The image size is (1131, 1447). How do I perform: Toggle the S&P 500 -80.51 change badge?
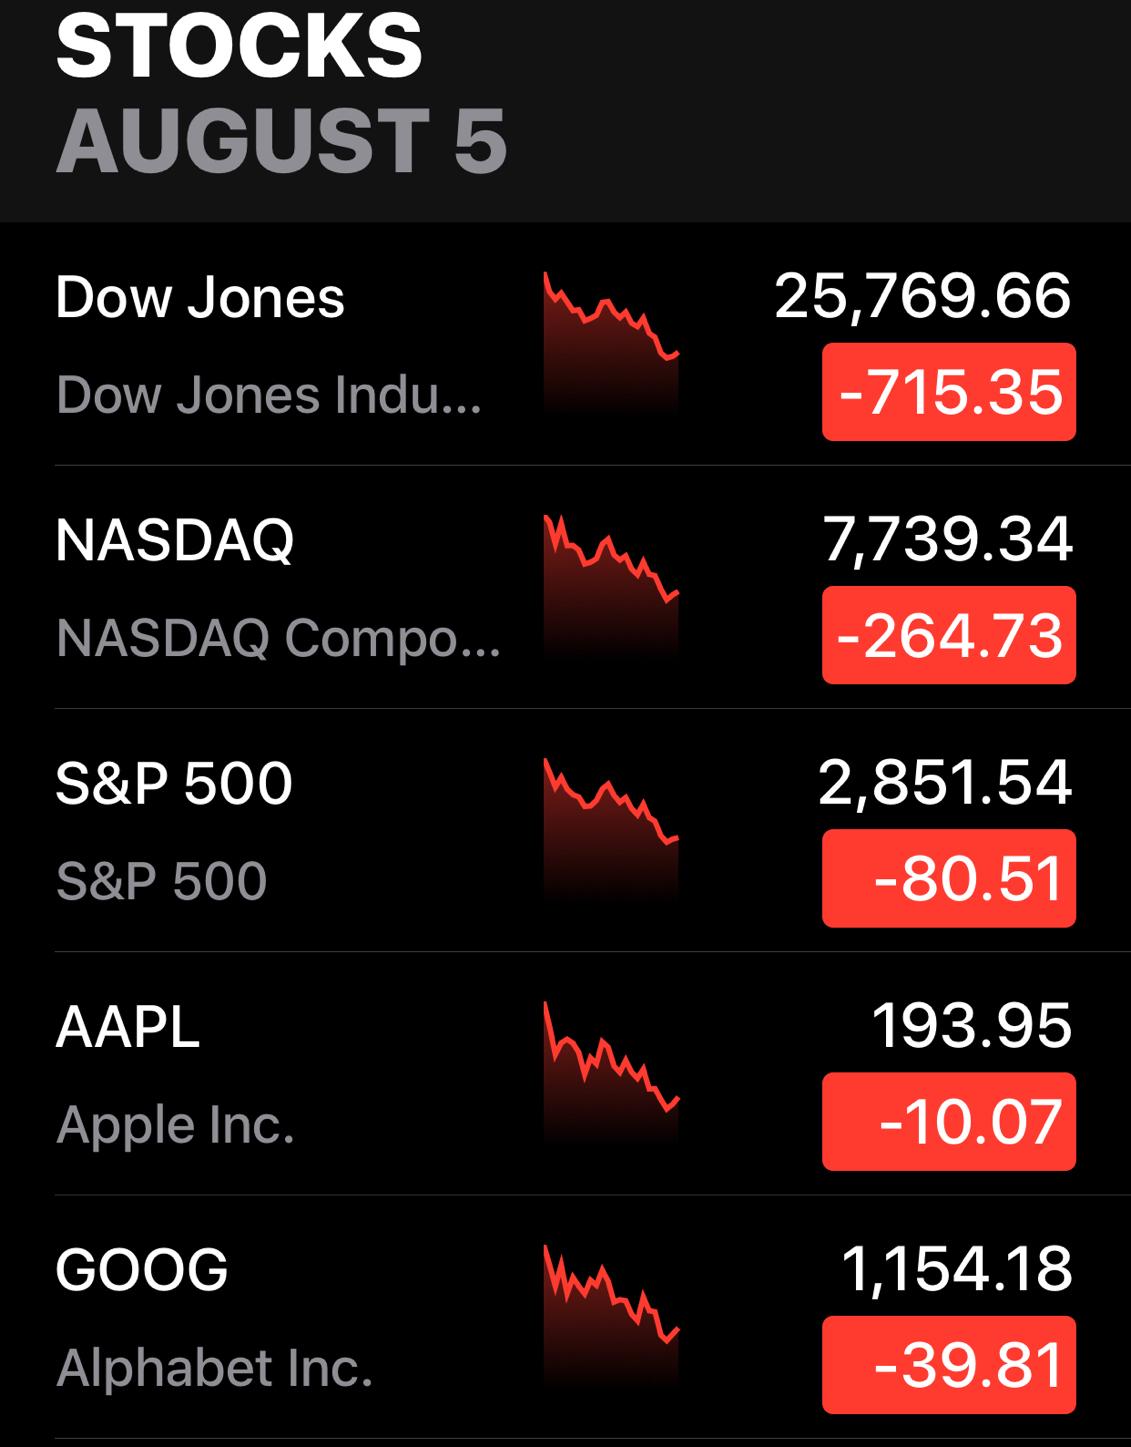coord(948,878)
